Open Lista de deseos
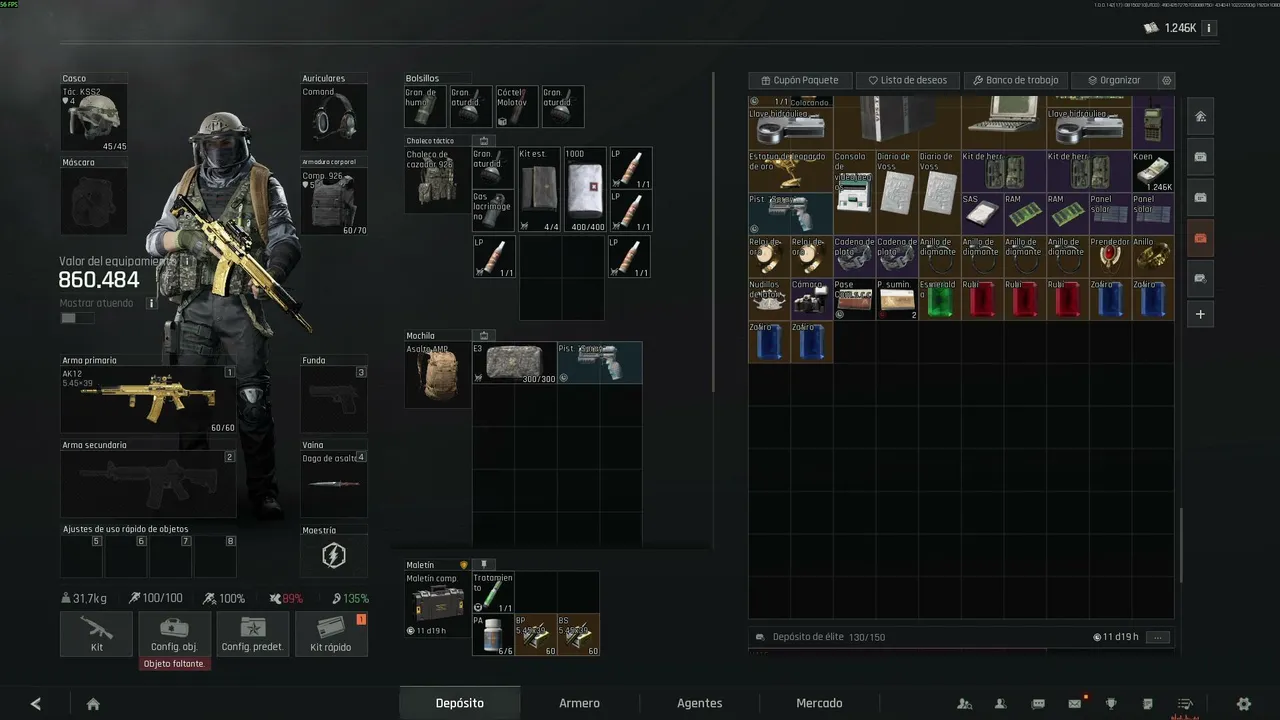This screenshot has height=720, width=1280. click(908, 80)
